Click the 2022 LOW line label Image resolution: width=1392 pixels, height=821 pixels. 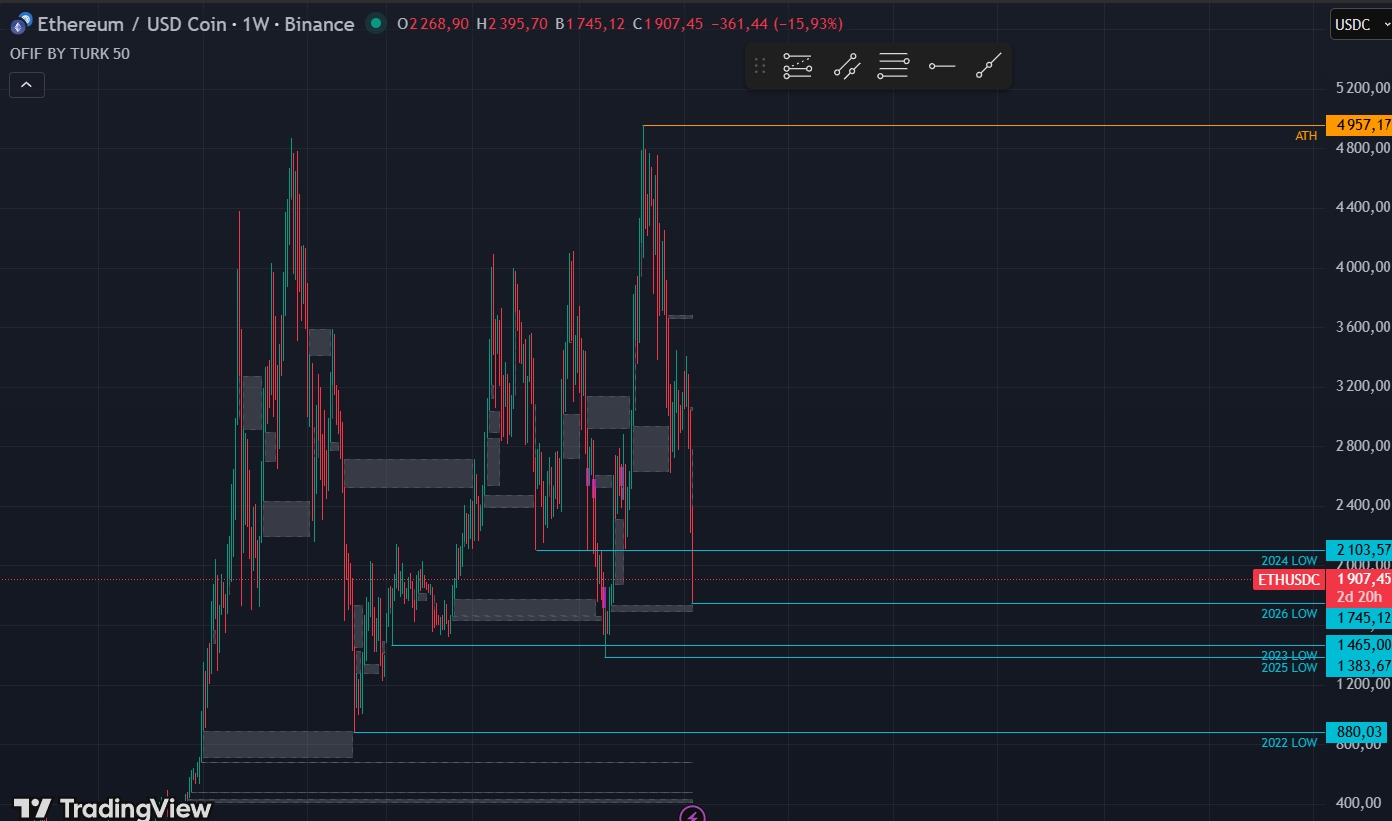(1289, 743)
